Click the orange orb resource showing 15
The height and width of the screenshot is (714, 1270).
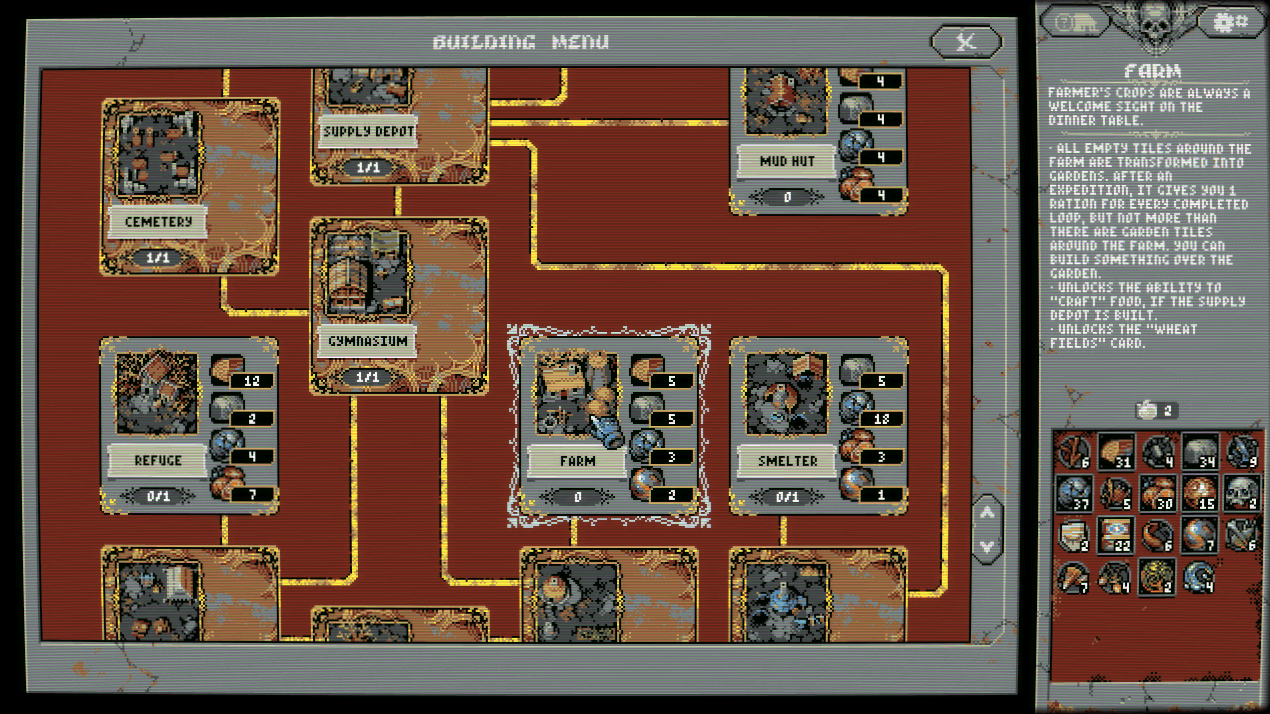[1199, 493]
